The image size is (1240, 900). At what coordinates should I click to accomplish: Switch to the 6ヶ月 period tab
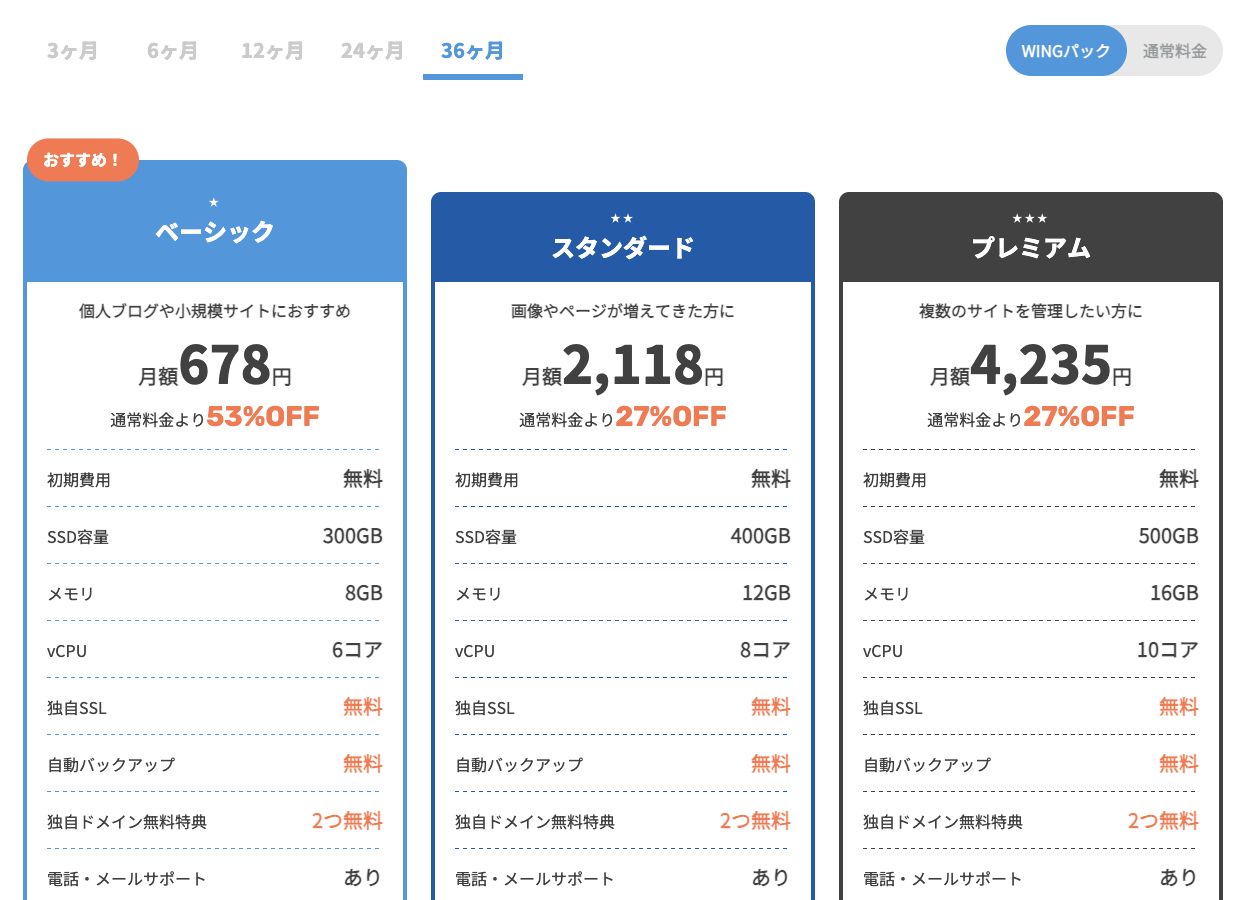172,51
